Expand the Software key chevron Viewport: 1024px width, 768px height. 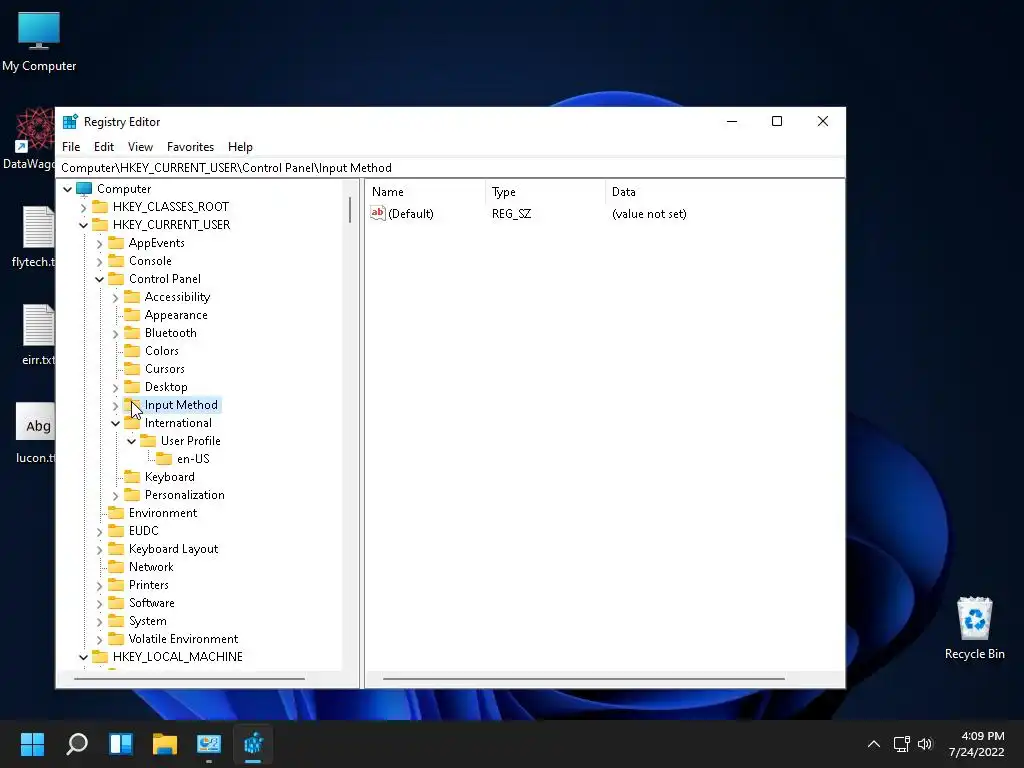click(99, 604)
